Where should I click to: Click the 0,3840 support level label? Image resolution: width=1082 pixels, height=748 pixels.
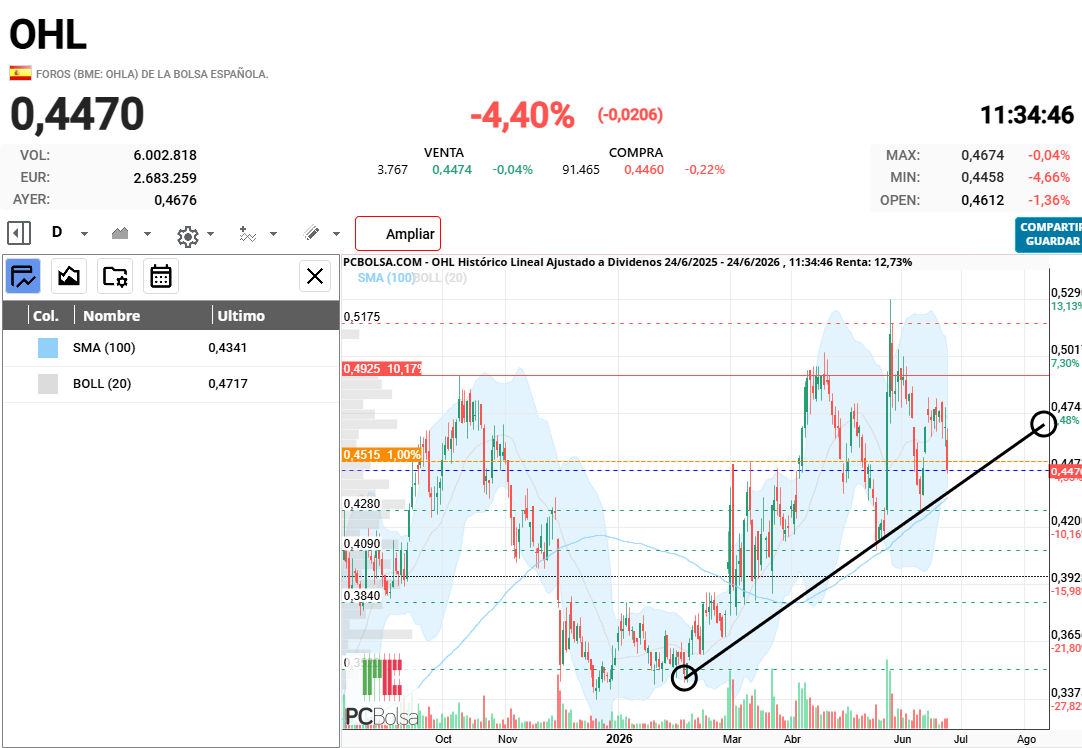coord(362,596)
